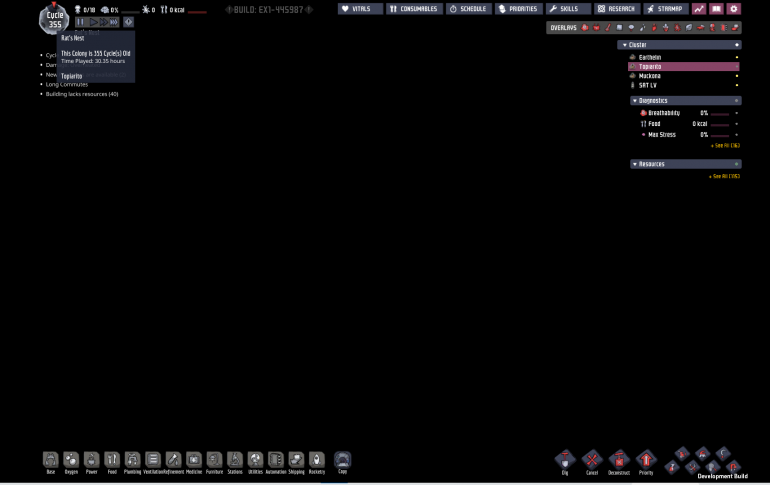
Task: Click the Cycle 355 clock
Action: click(x=54, y=19)
